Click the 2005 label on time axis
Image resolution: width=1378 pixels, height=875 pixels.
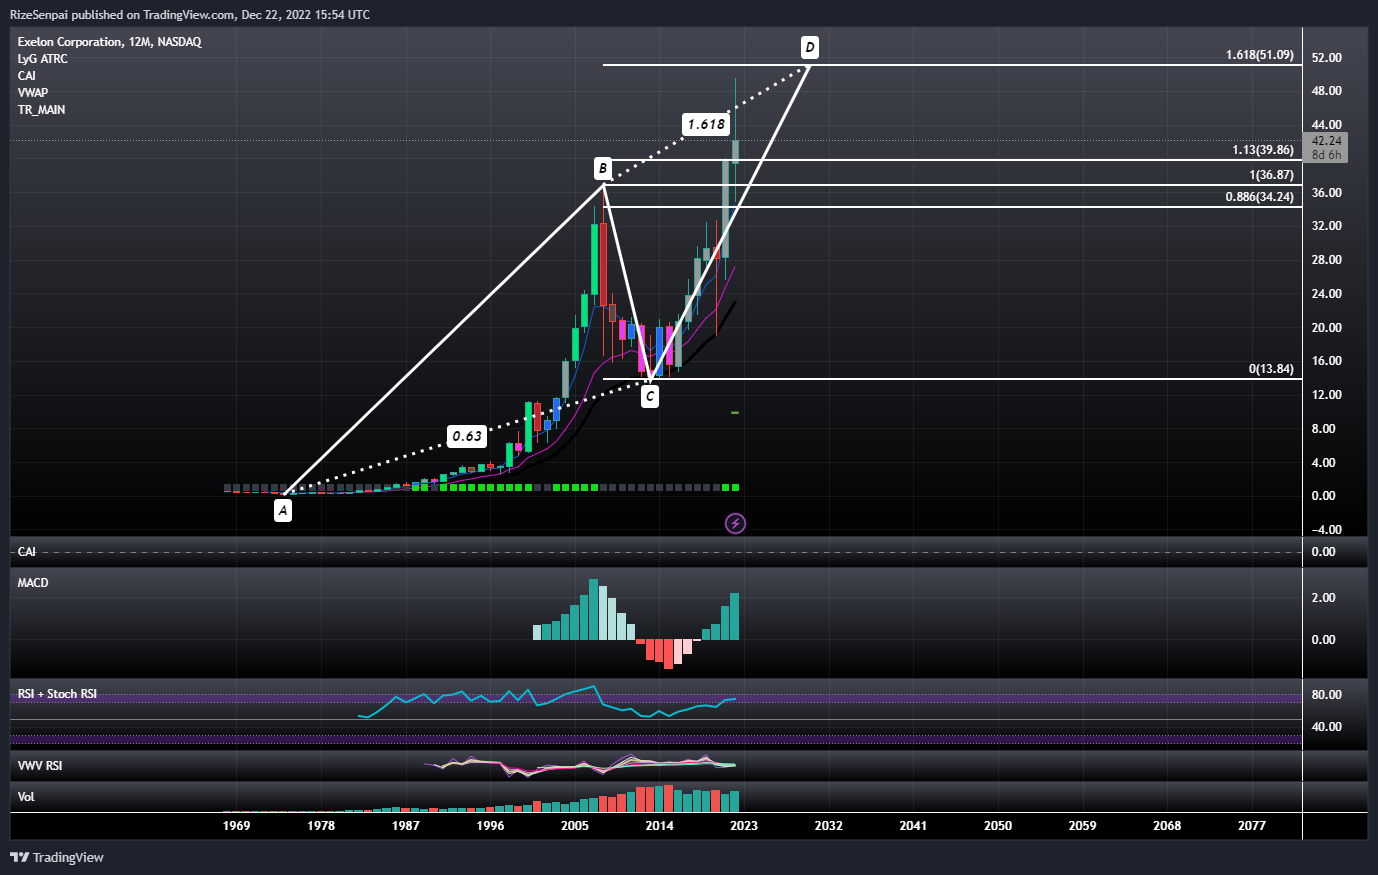575,826
